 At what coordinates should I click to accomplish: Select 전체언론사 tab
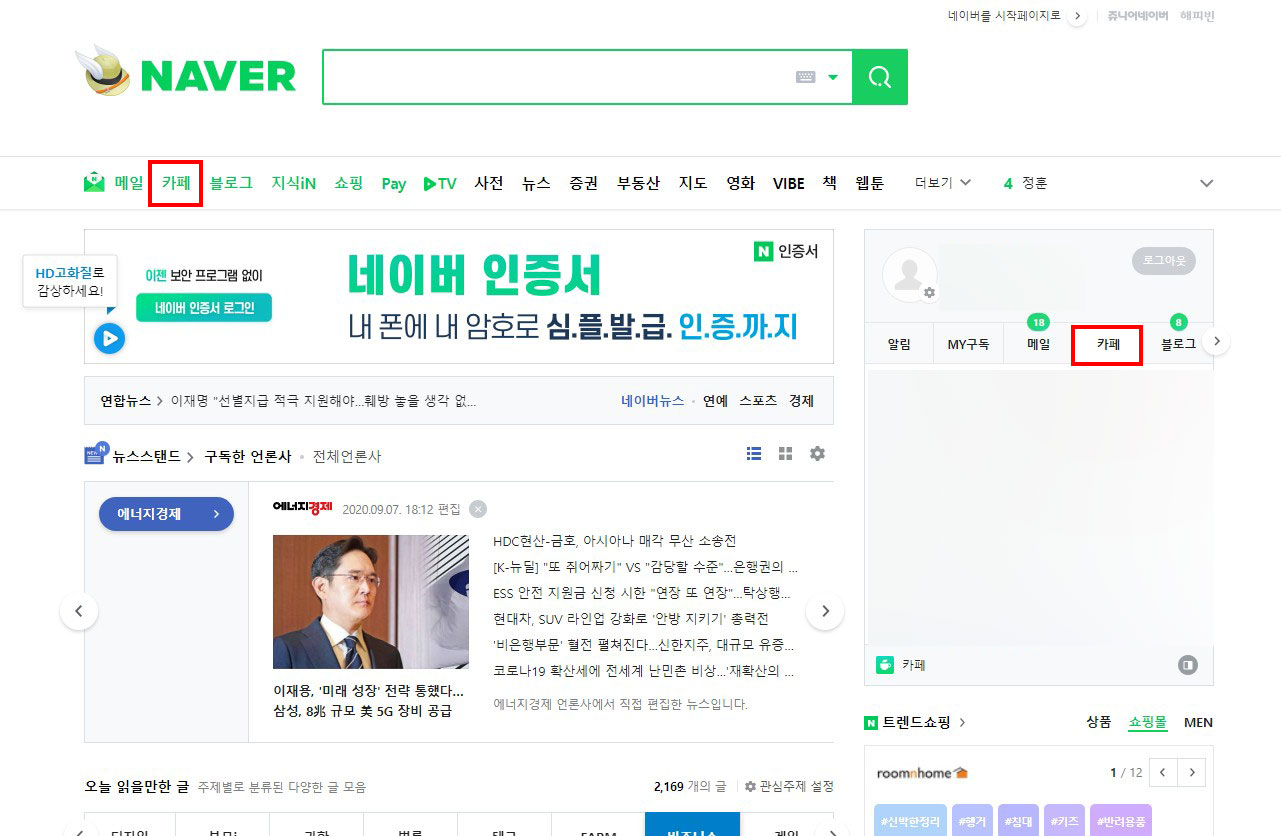(347, 456)
